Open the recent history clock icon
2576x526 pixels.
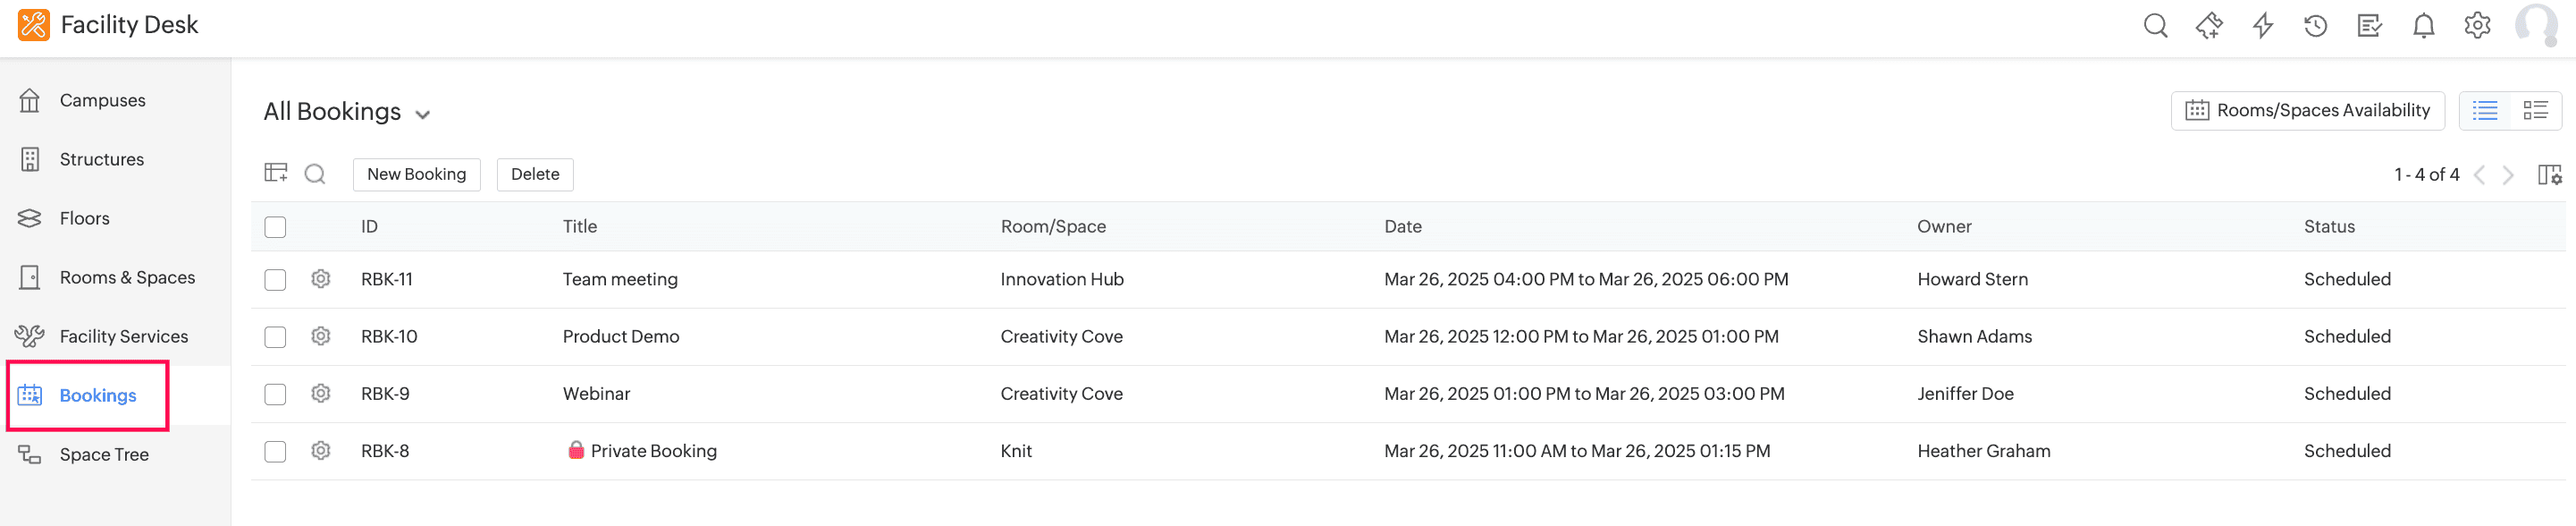pyautogui.click(x=2315, y=26)
